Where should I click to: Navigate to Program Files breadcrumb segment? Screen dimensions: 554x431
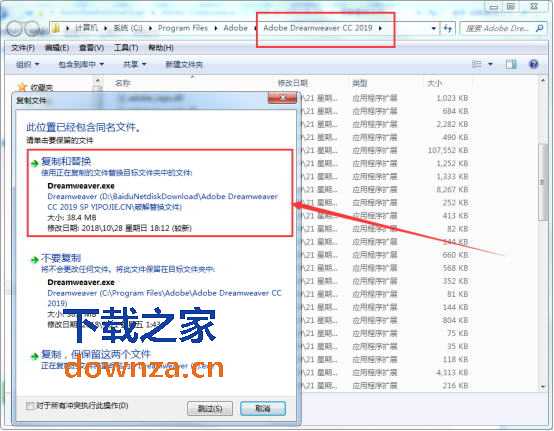click(x=183, y=28)
